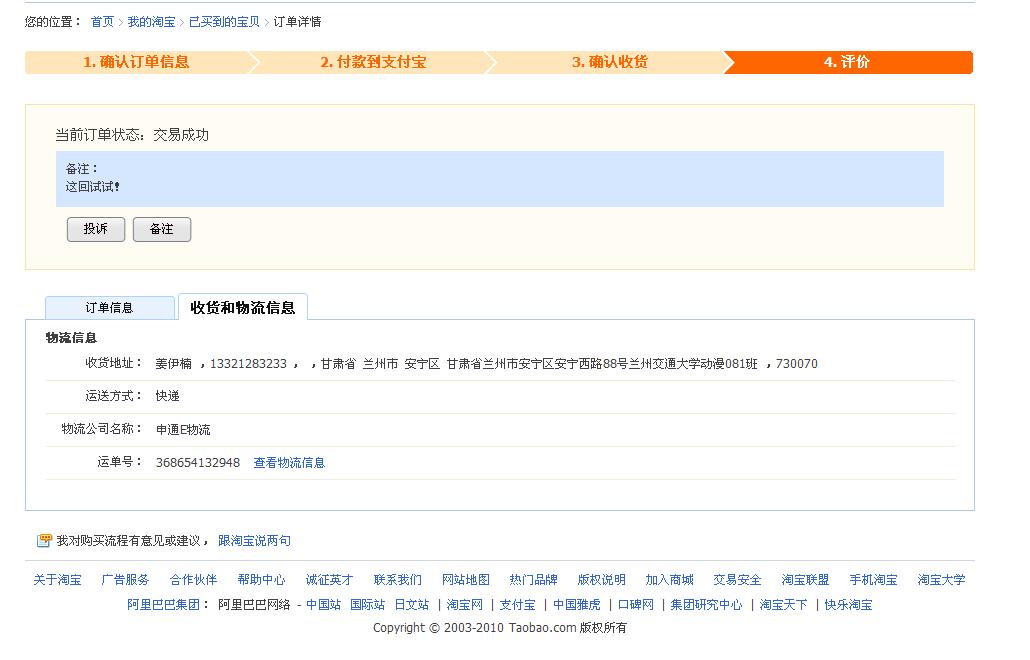The height and width of the screenshot is (660, 1030).
Task: Select the 收货和物流信息 tab
Action: (243, 307)
